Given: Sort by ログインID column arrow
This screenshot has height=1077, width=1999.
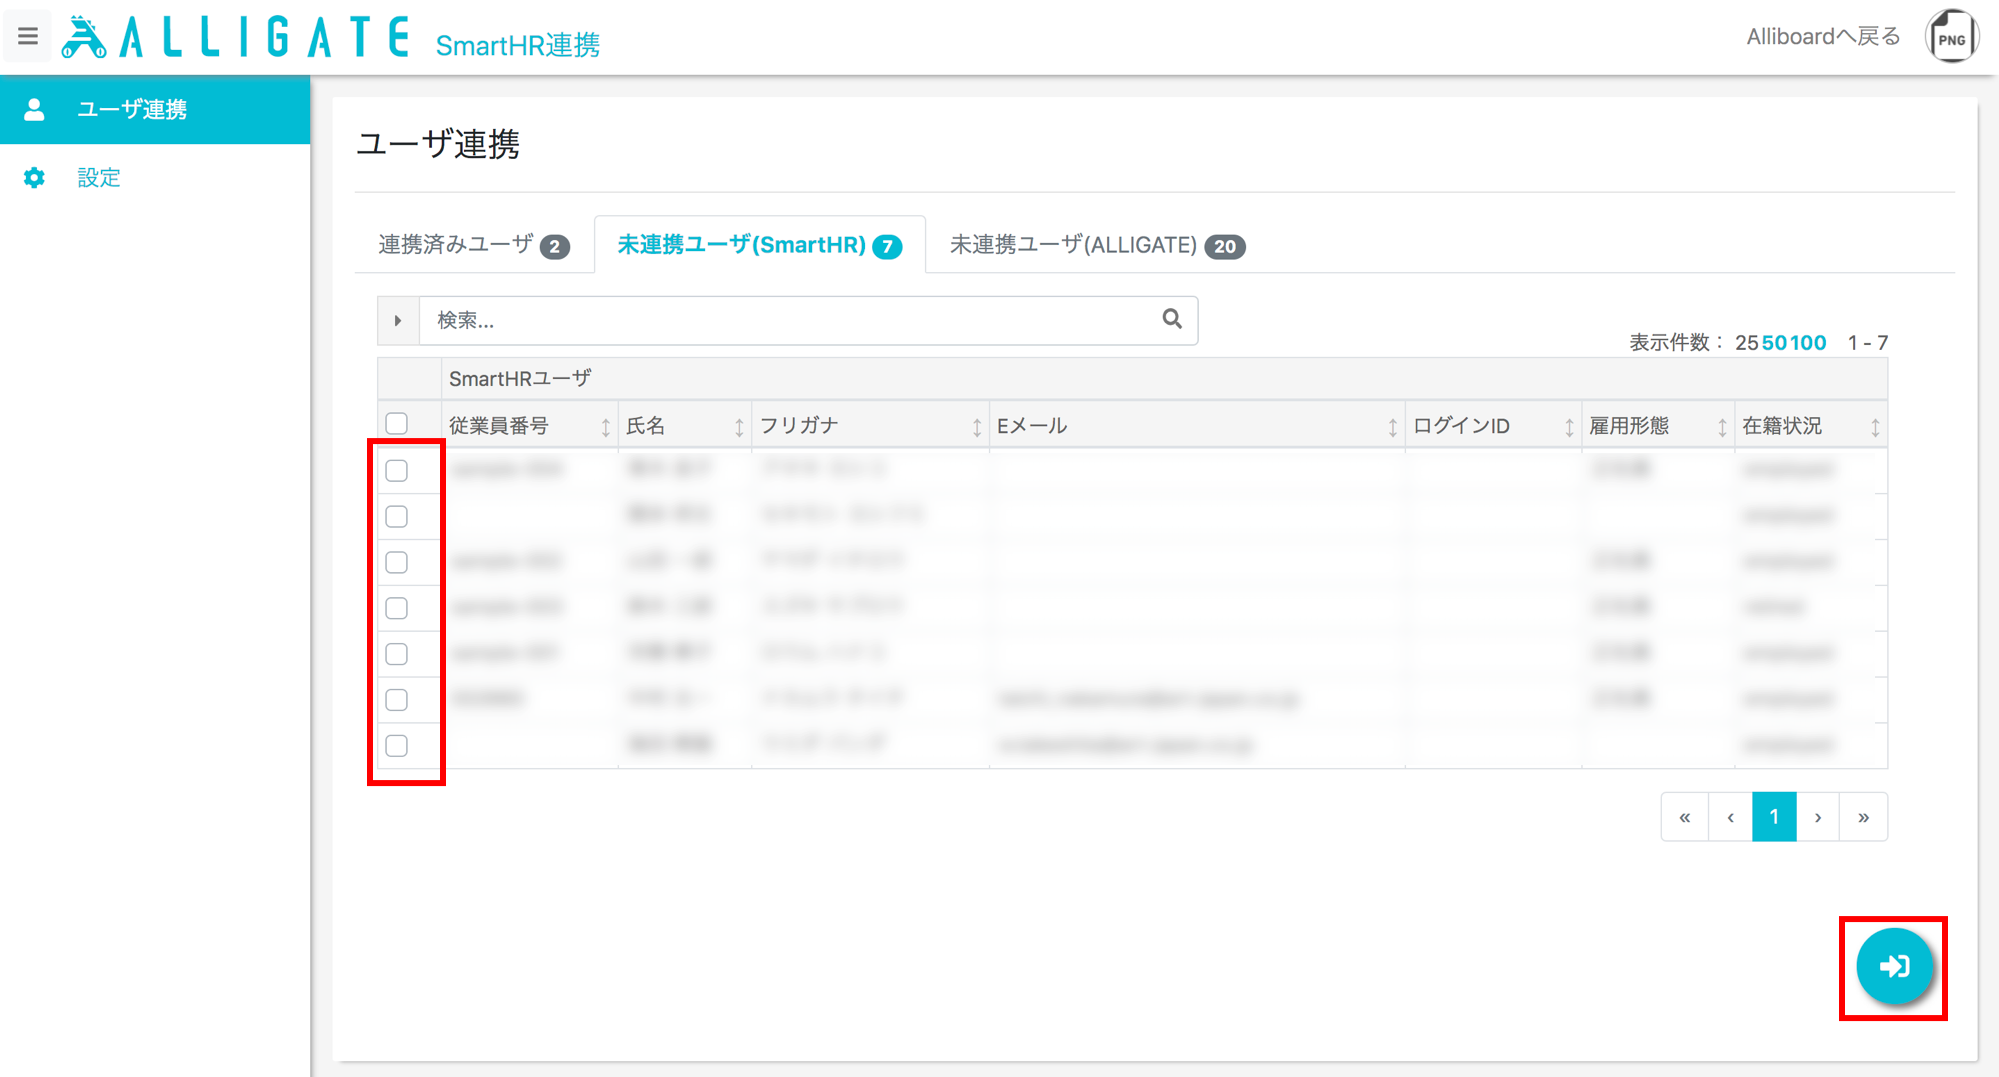Looking at the screenshot, I should tap(1569, 427).
